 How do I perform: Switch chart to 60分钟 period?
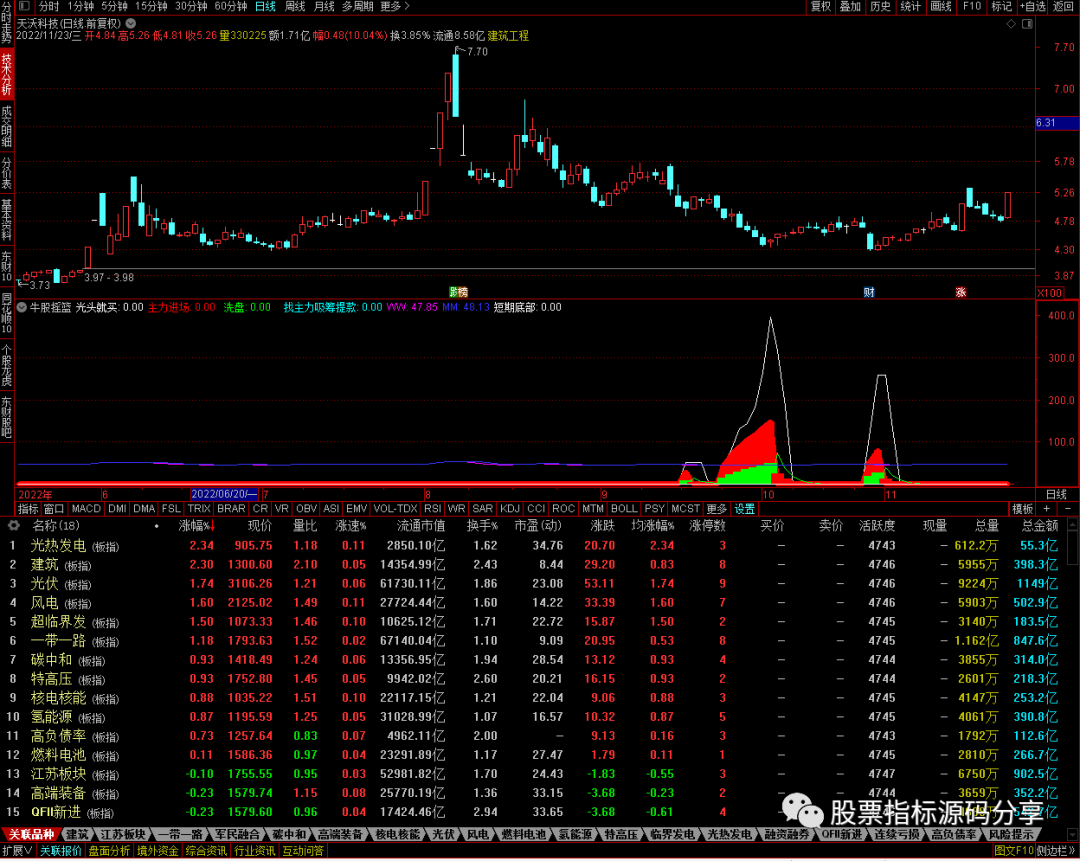(231, 6)
